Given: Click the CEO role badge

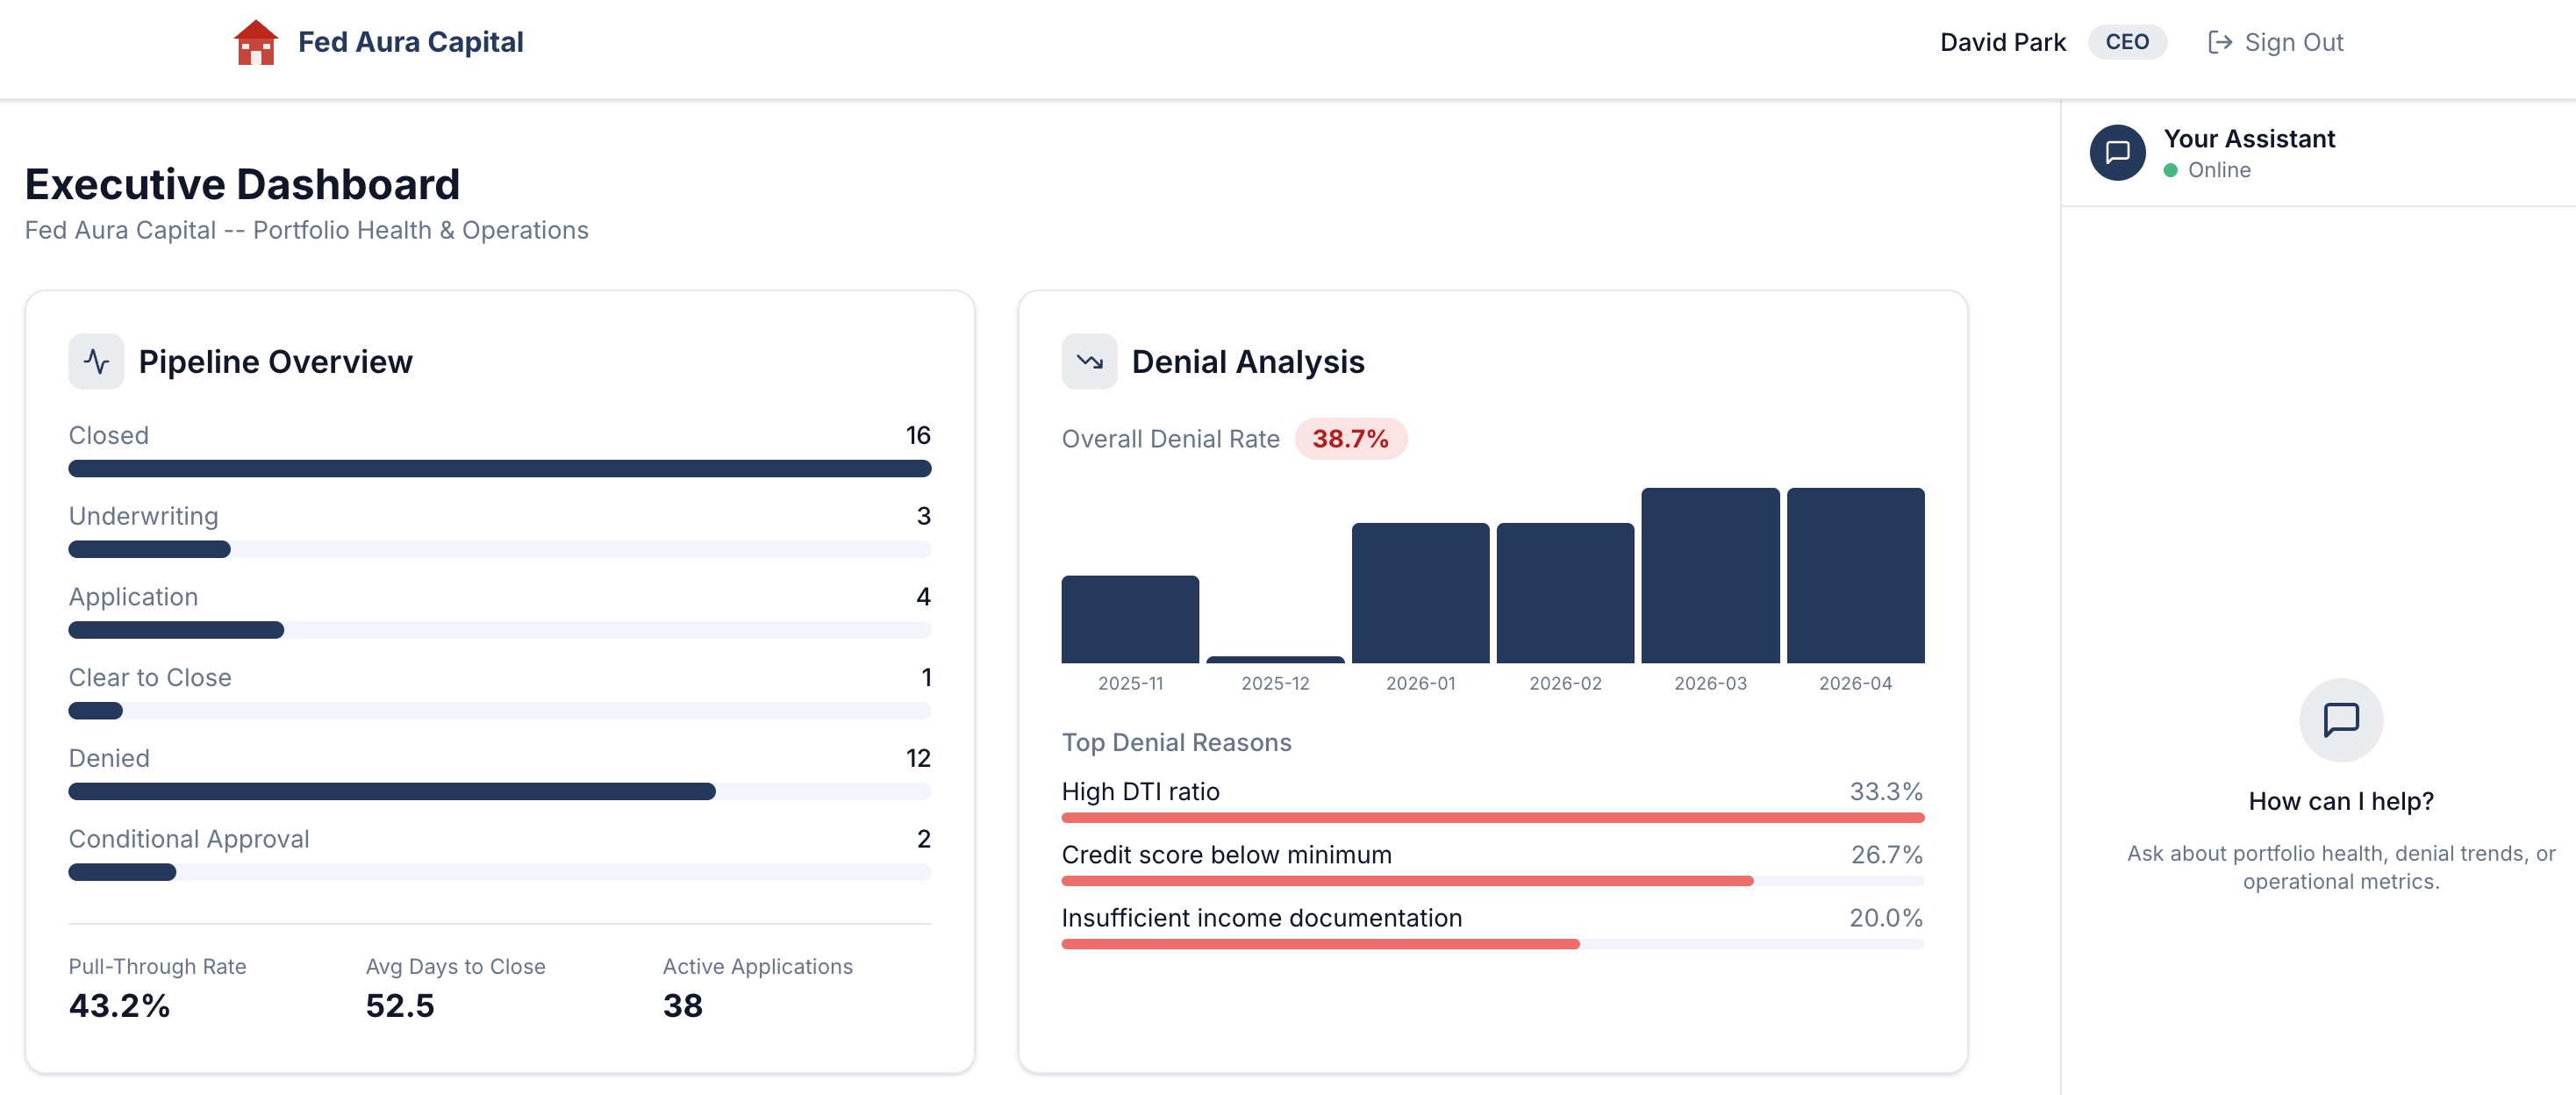Looking at the screenshot, I should [x=2126, y=42].
